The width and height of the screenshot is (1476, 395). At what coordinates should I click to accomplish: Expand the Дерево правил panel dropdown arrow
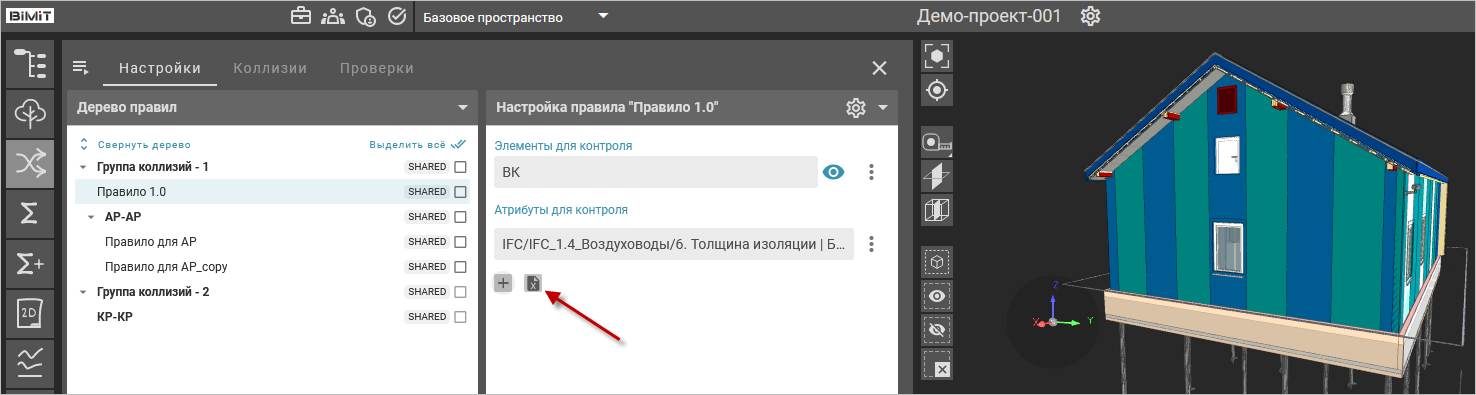[x=462, y=107]
